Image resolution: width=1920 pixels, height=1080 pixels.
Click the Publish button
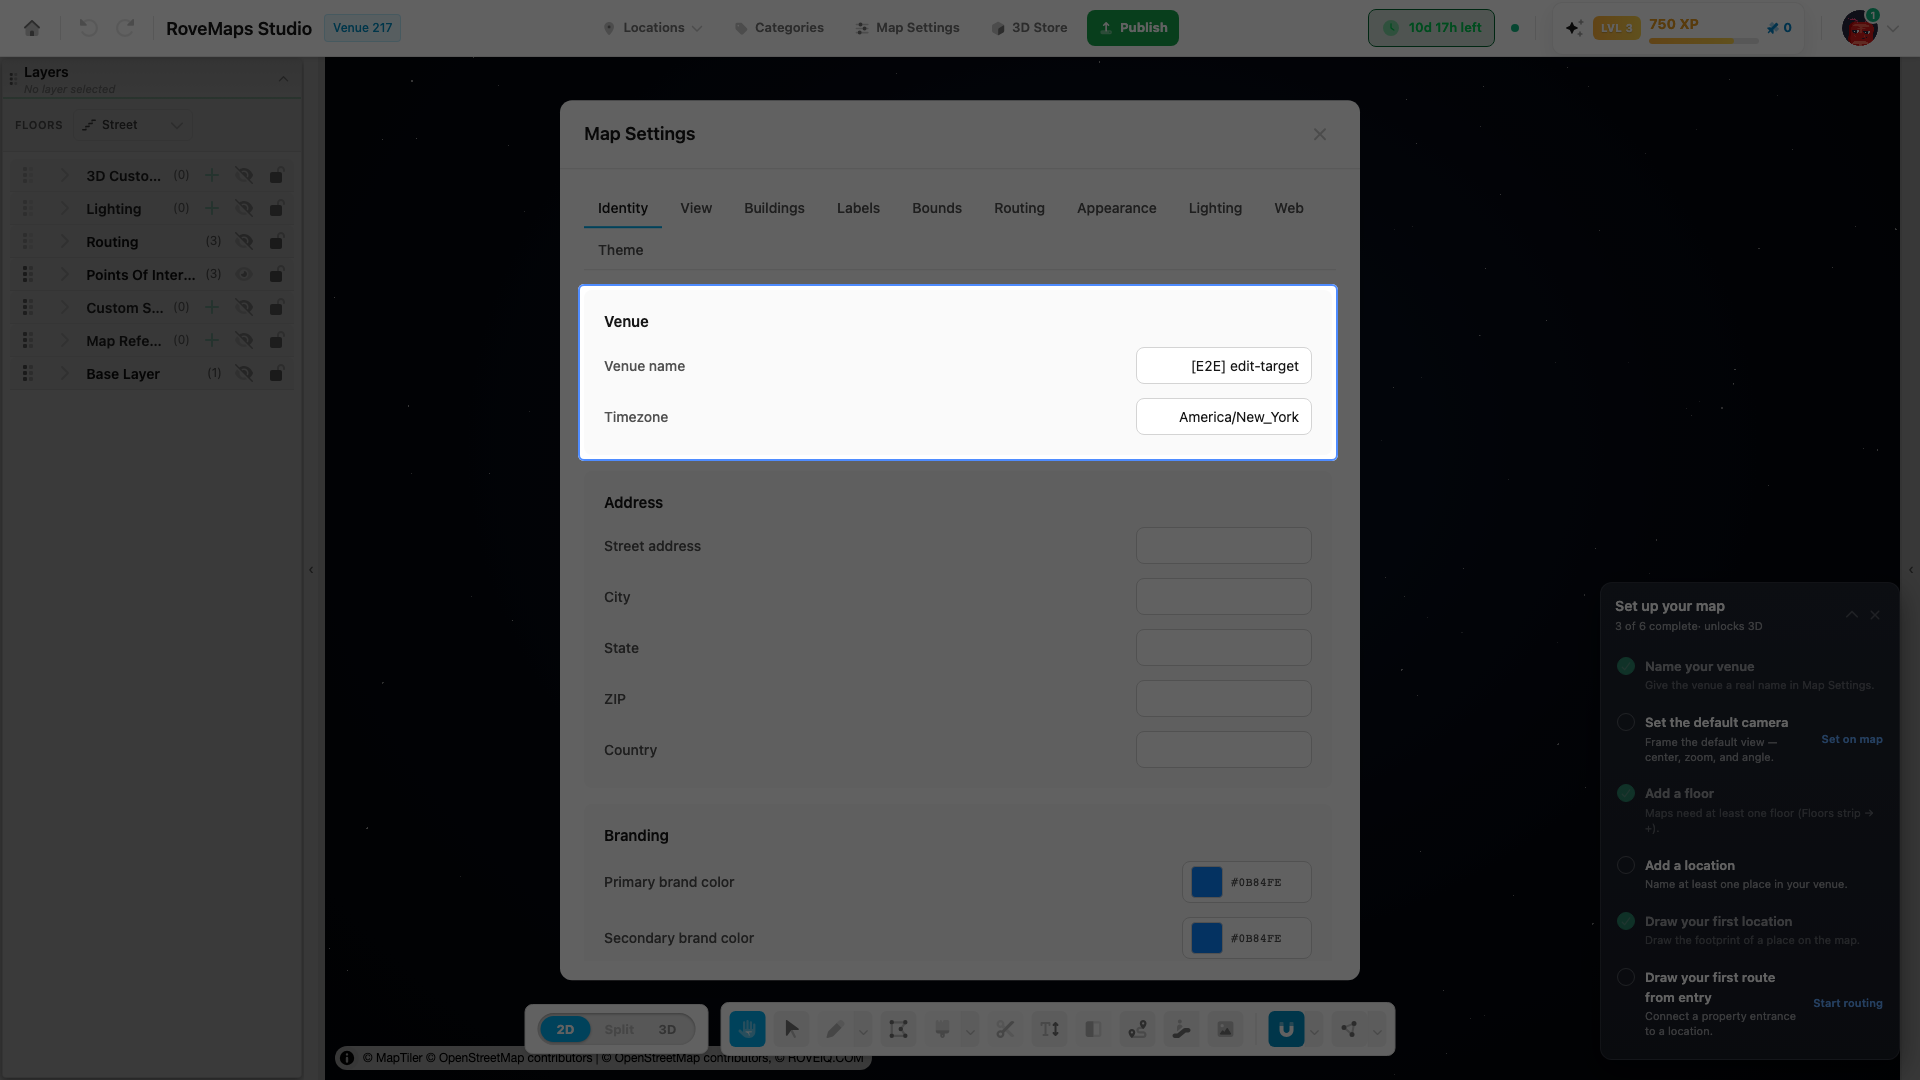[x=1133, y=28]
